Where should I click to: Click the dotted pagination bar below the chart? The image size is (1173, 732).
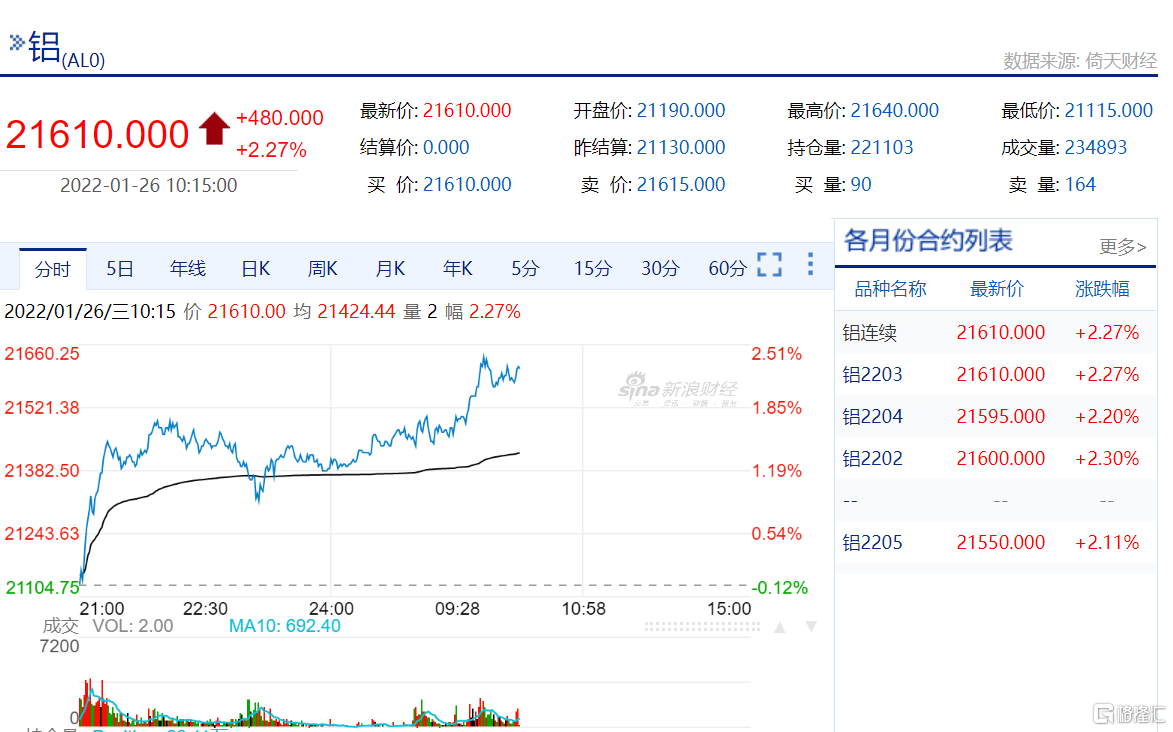click(x=701, y=626)
